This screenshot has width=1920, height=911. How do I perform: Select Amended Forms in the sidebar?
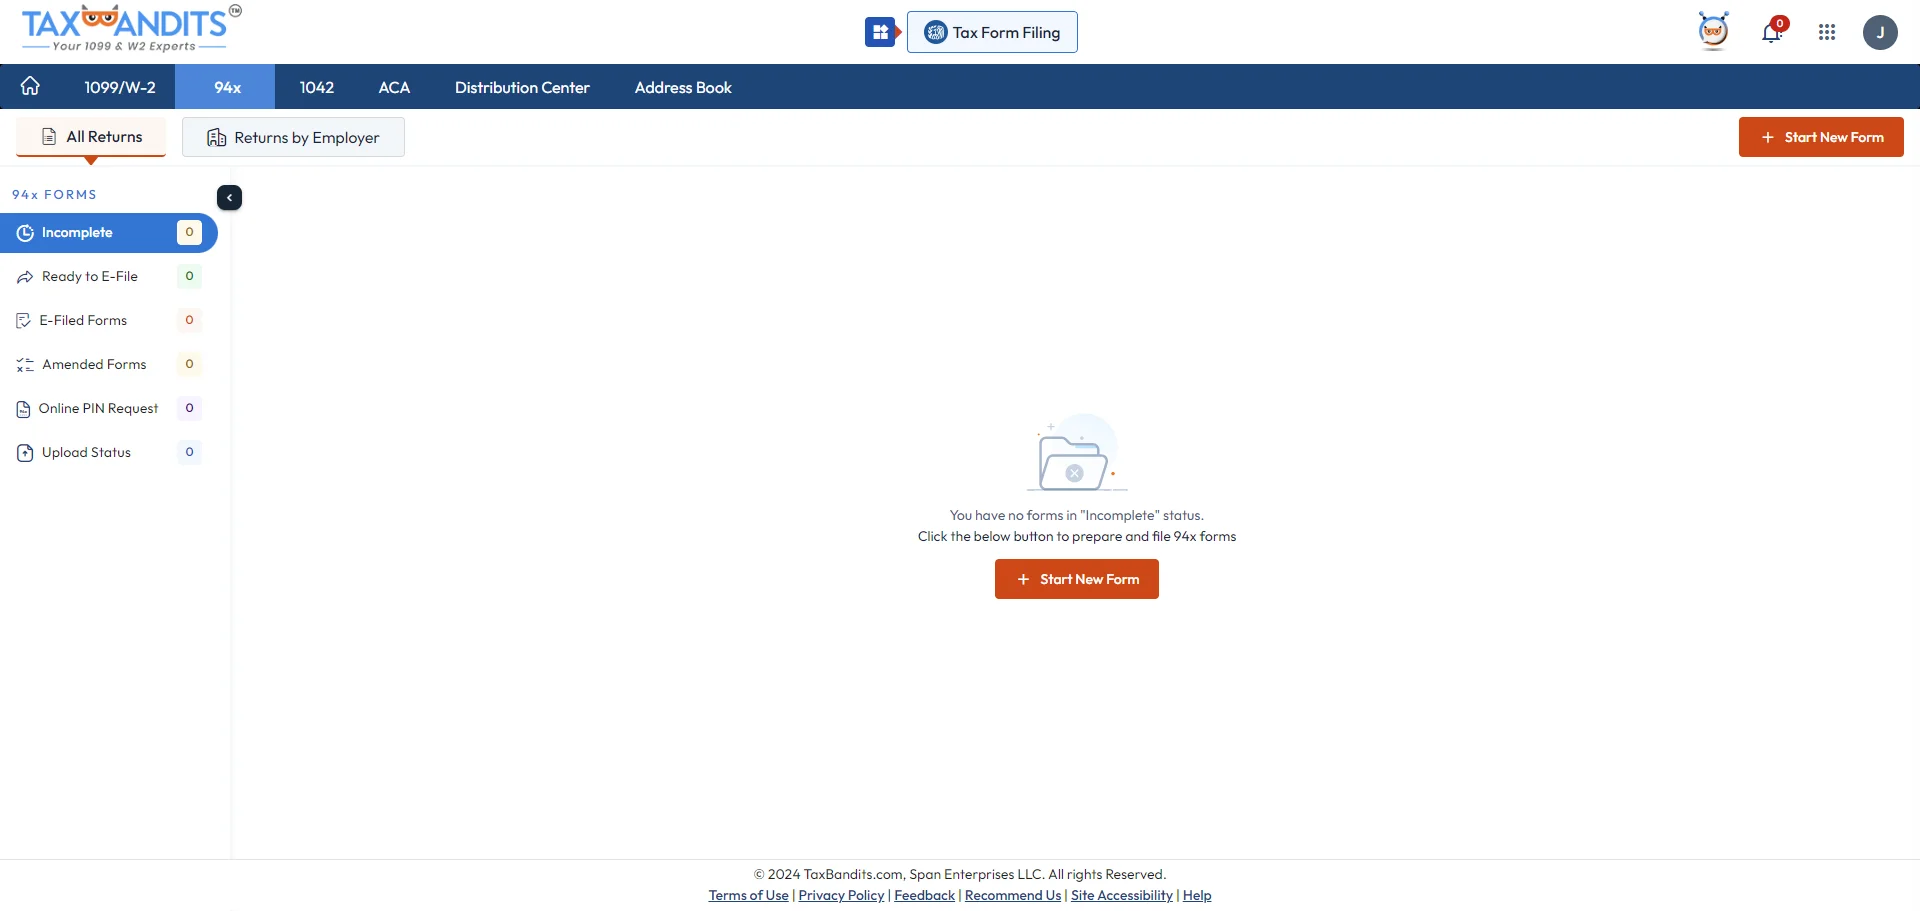pos(94,364)
